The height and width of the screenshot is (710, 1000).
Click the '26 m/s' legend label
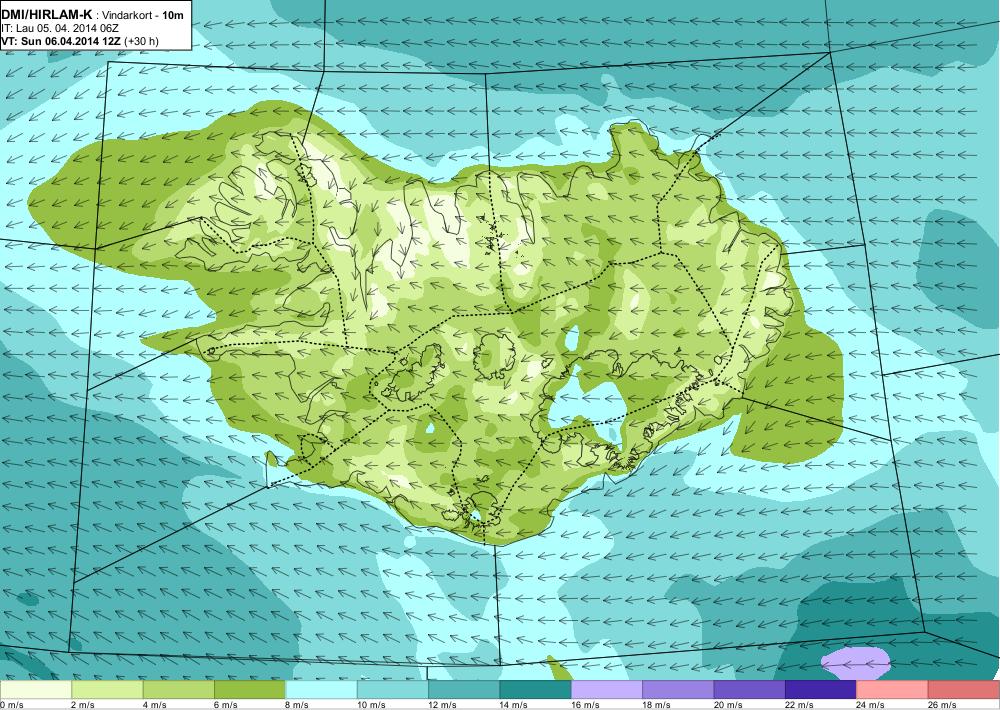tap(943, 704)
